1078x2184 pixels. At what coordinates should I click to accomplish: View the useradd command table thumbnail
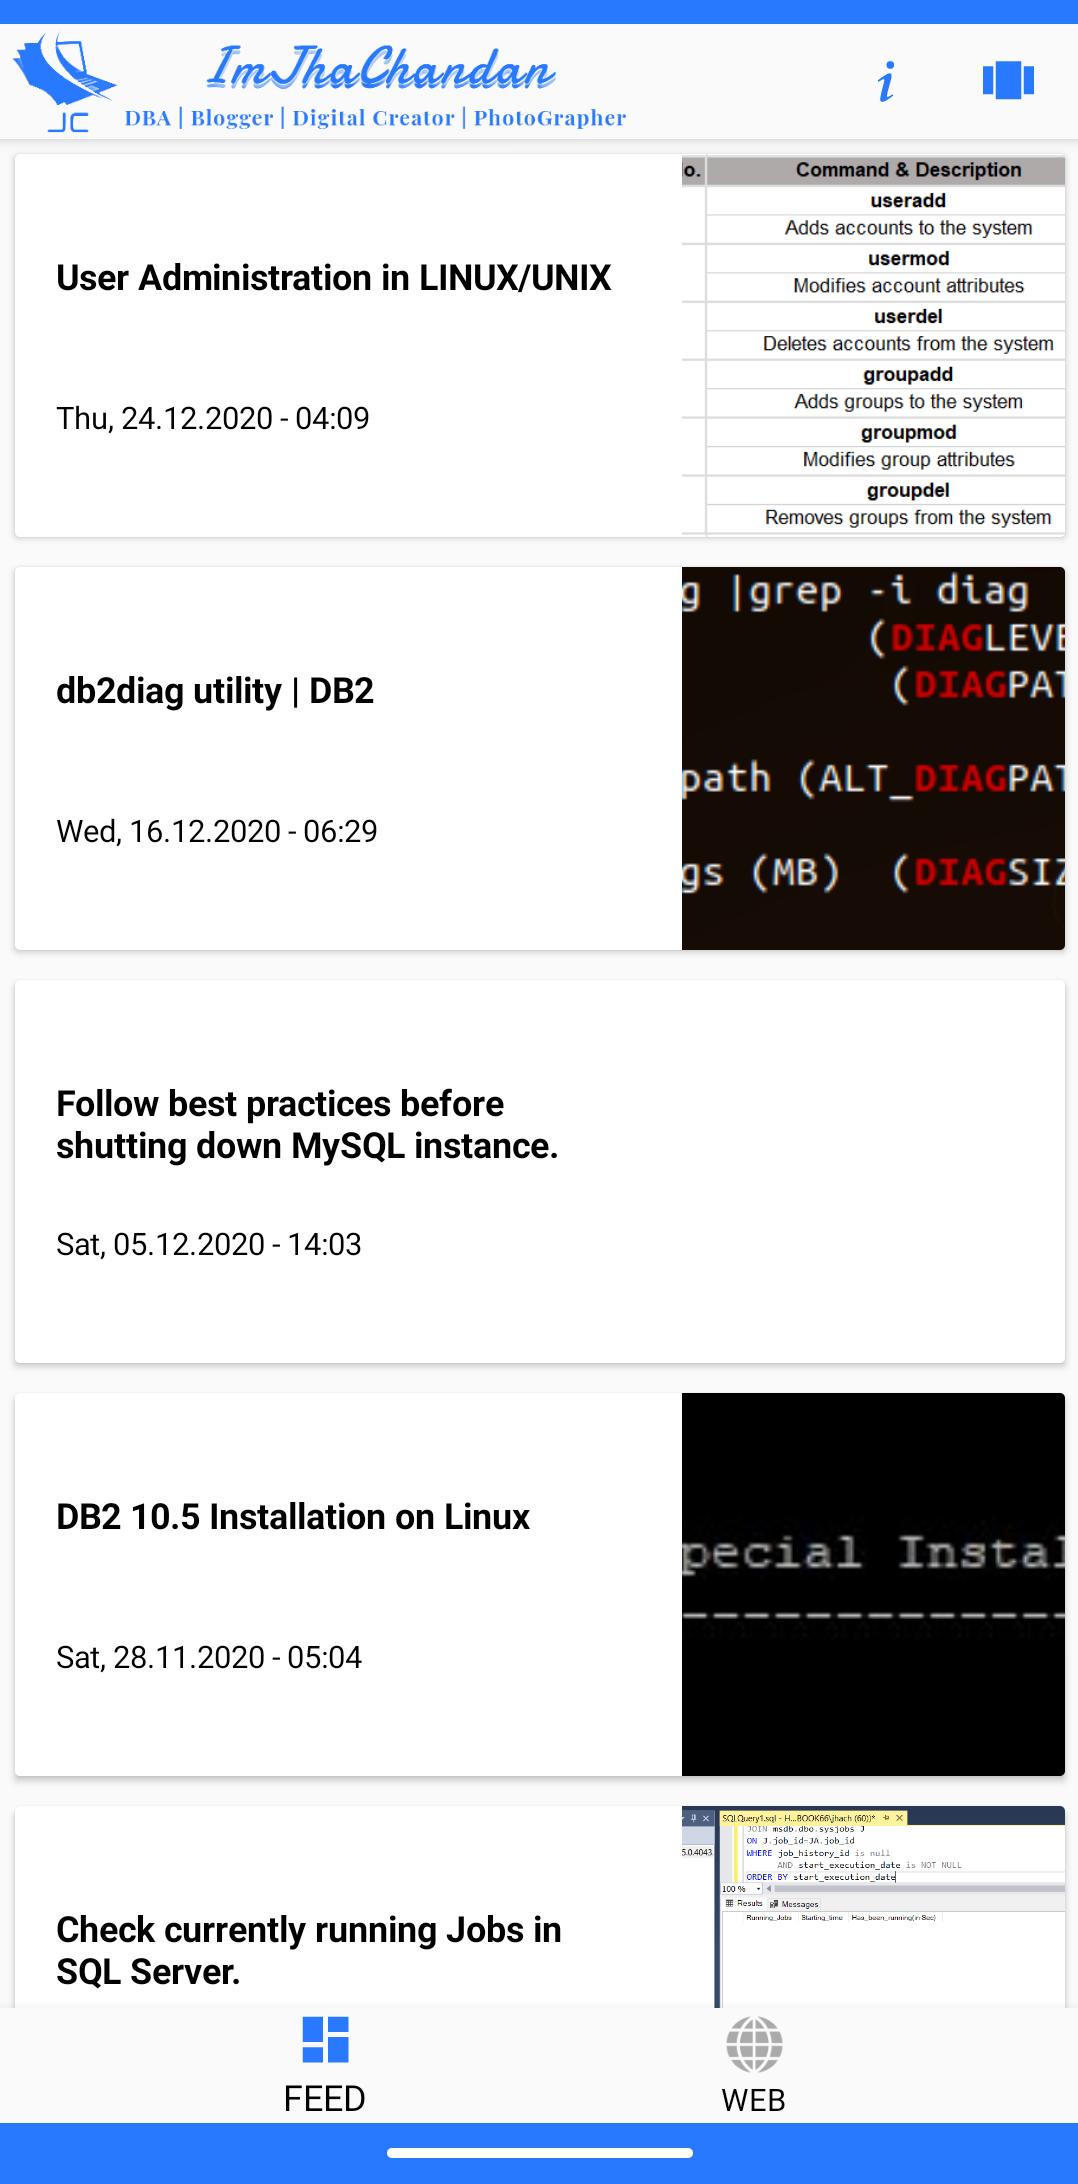[873, 345]
